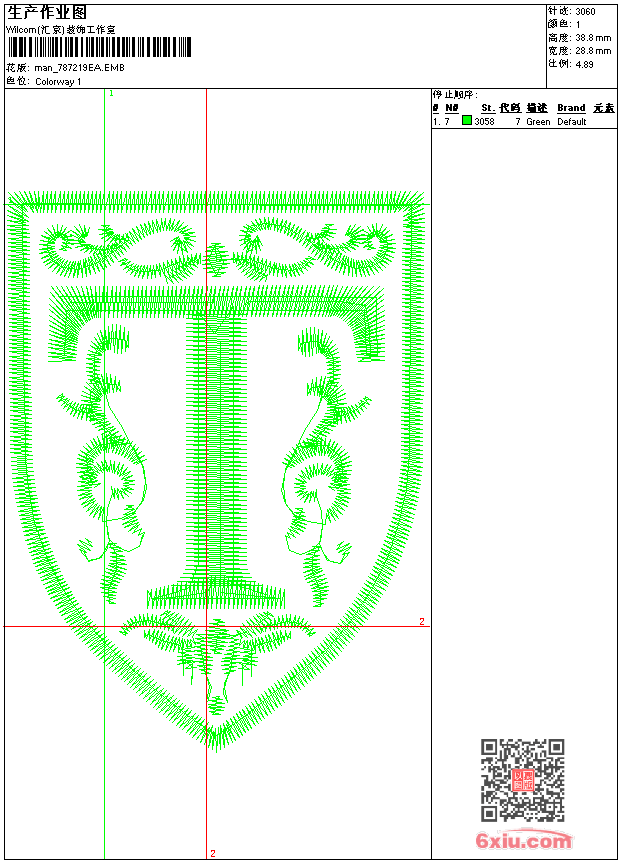The height and width of the screenshot is (860, 620).
Task: Click the 'Green' color description cell
Action: 538,122
